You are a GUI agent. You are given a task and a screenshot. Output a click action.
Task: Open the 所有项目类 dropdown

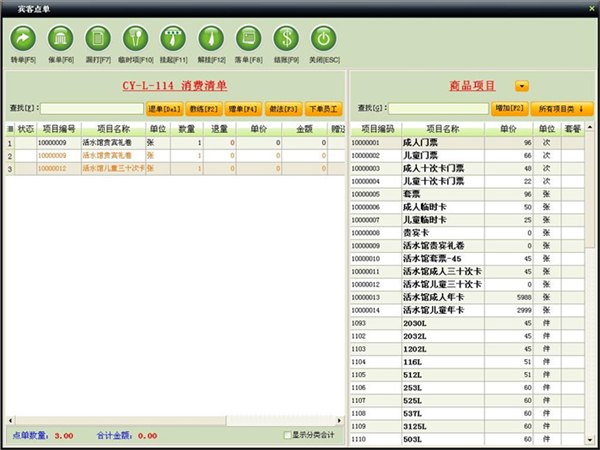point(562,109)
